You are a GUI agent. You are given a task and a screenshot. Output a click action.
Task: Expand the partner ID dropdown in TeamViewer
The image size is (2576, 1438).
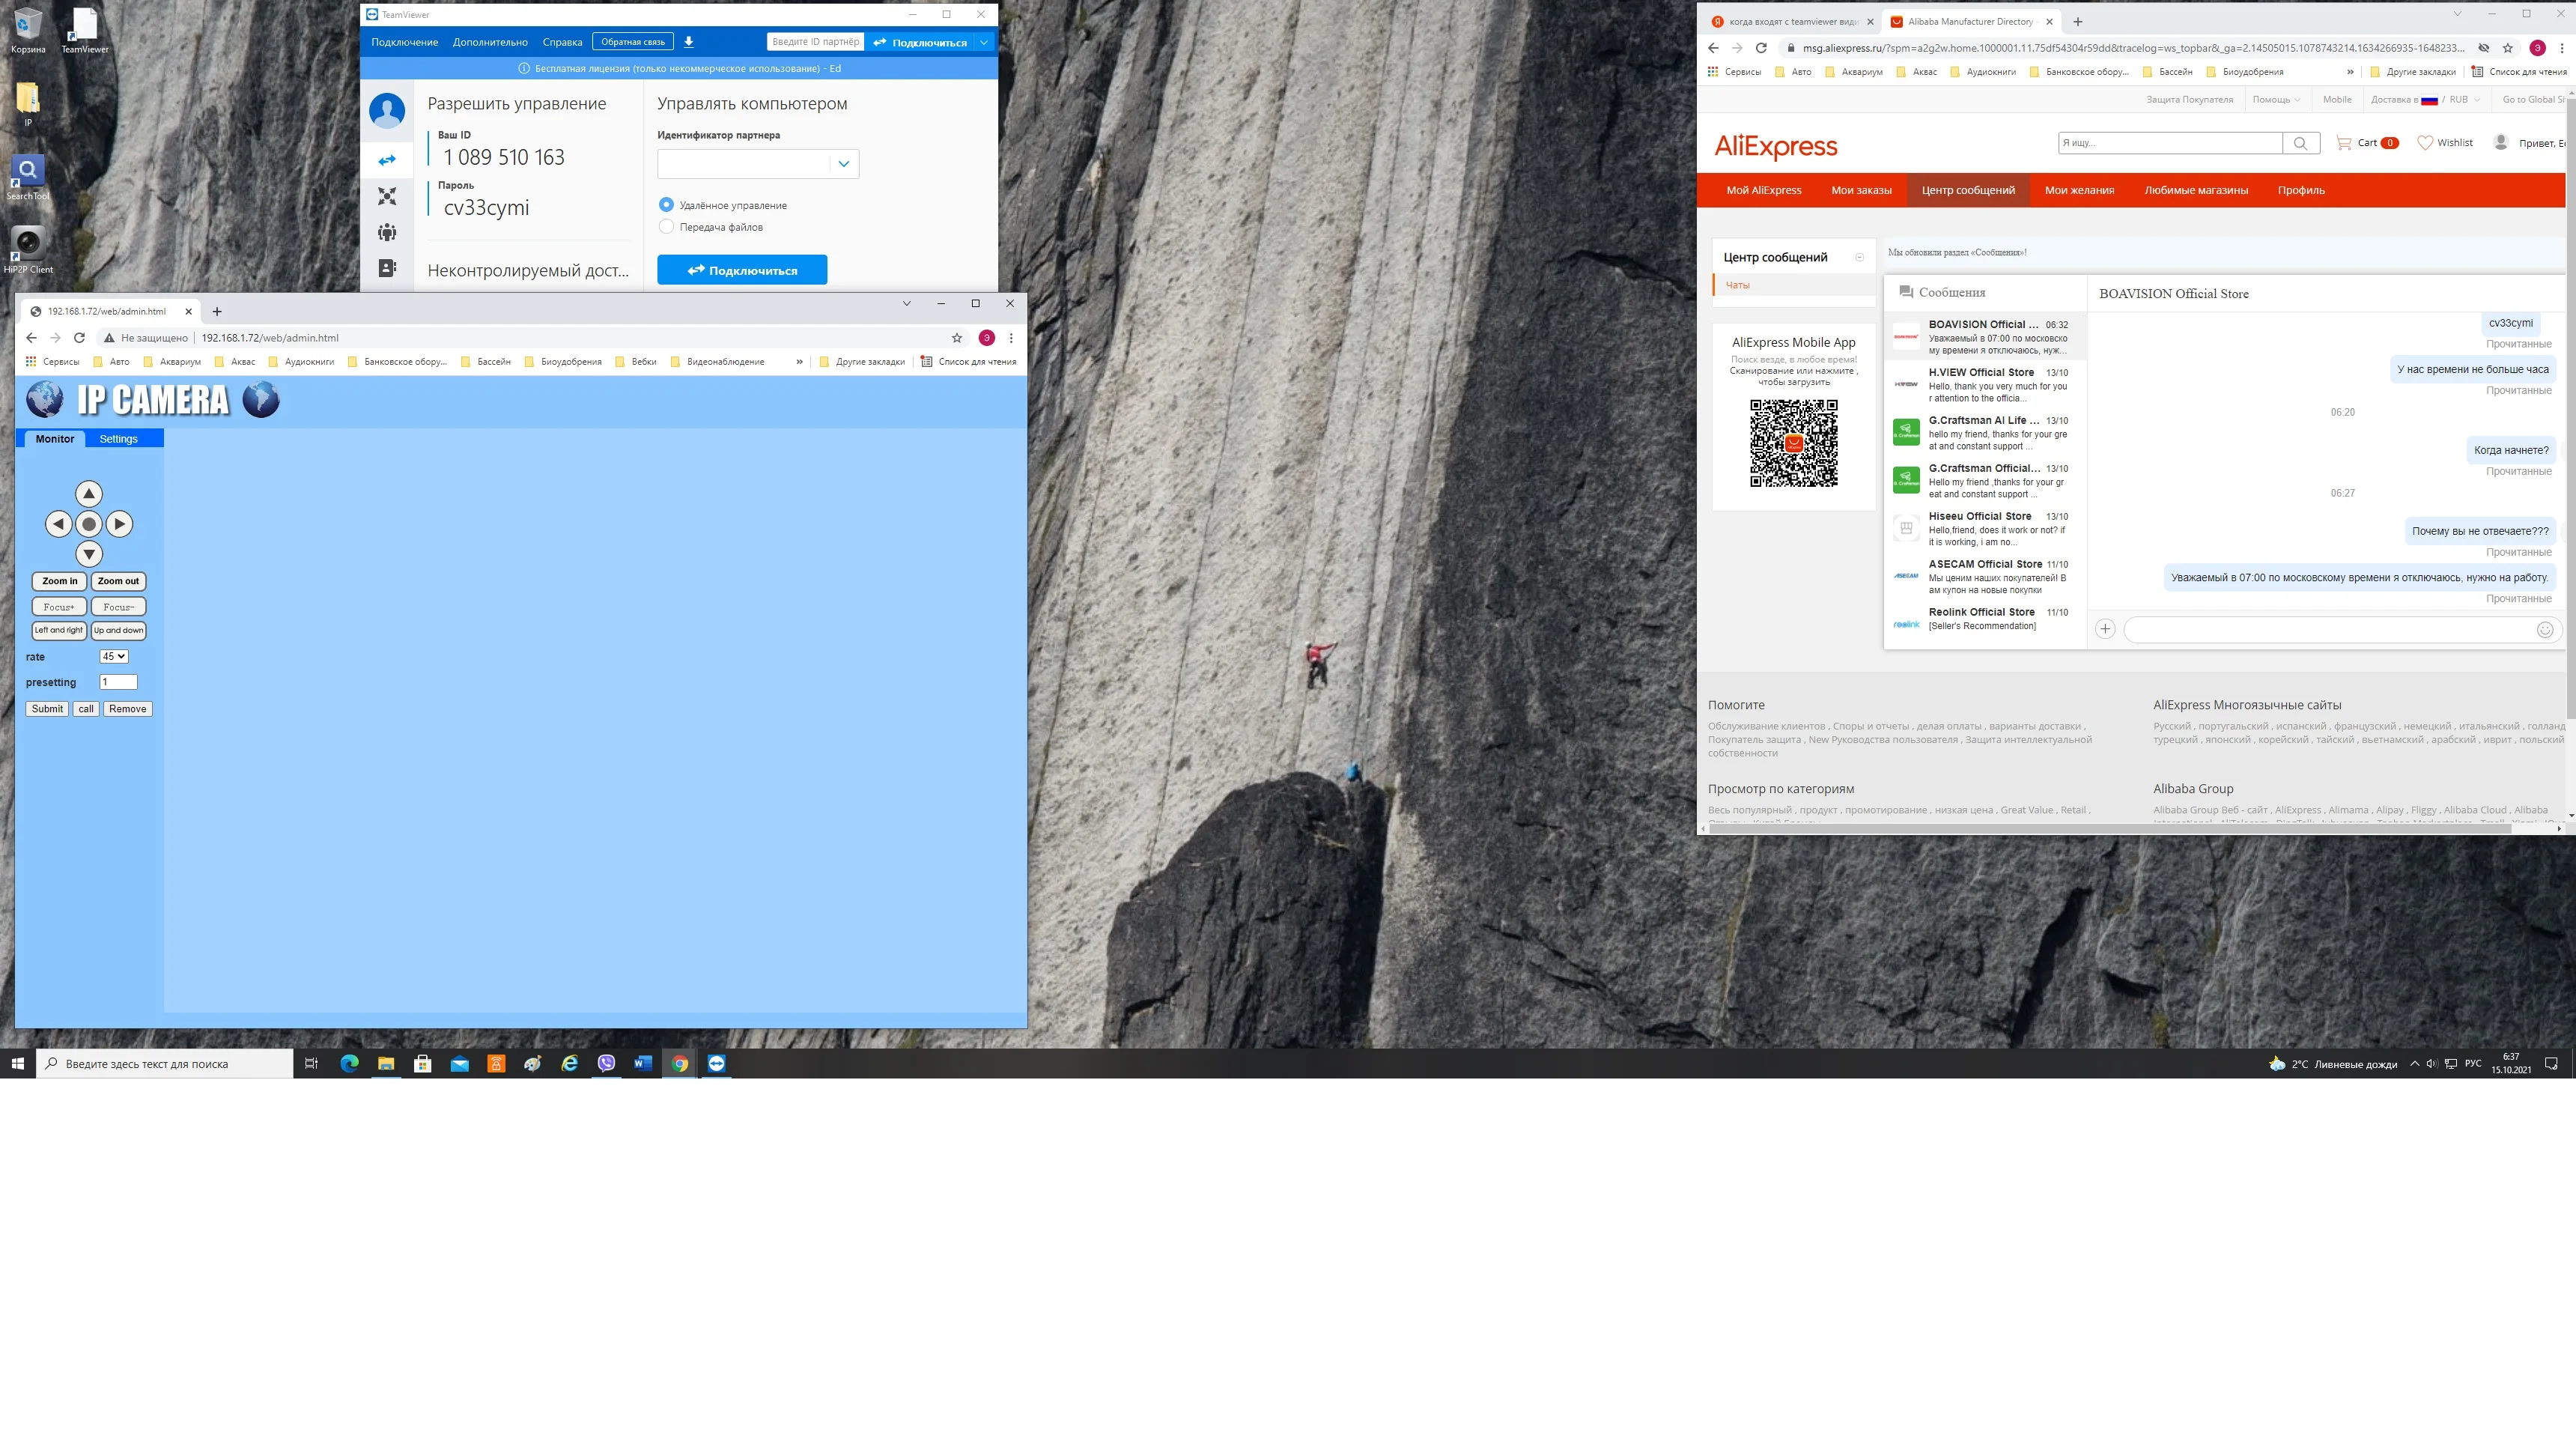click(843, 164)
